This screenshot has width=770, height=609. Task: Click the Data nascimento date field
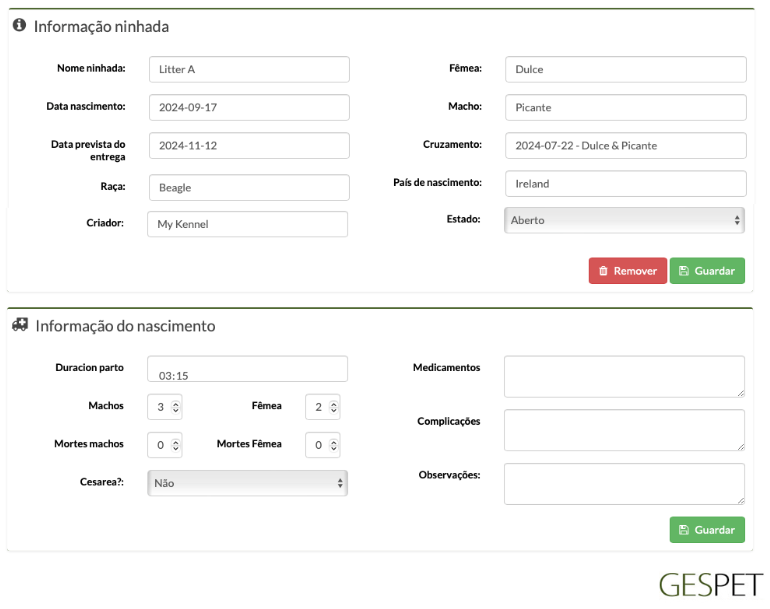tap(249, 108)
